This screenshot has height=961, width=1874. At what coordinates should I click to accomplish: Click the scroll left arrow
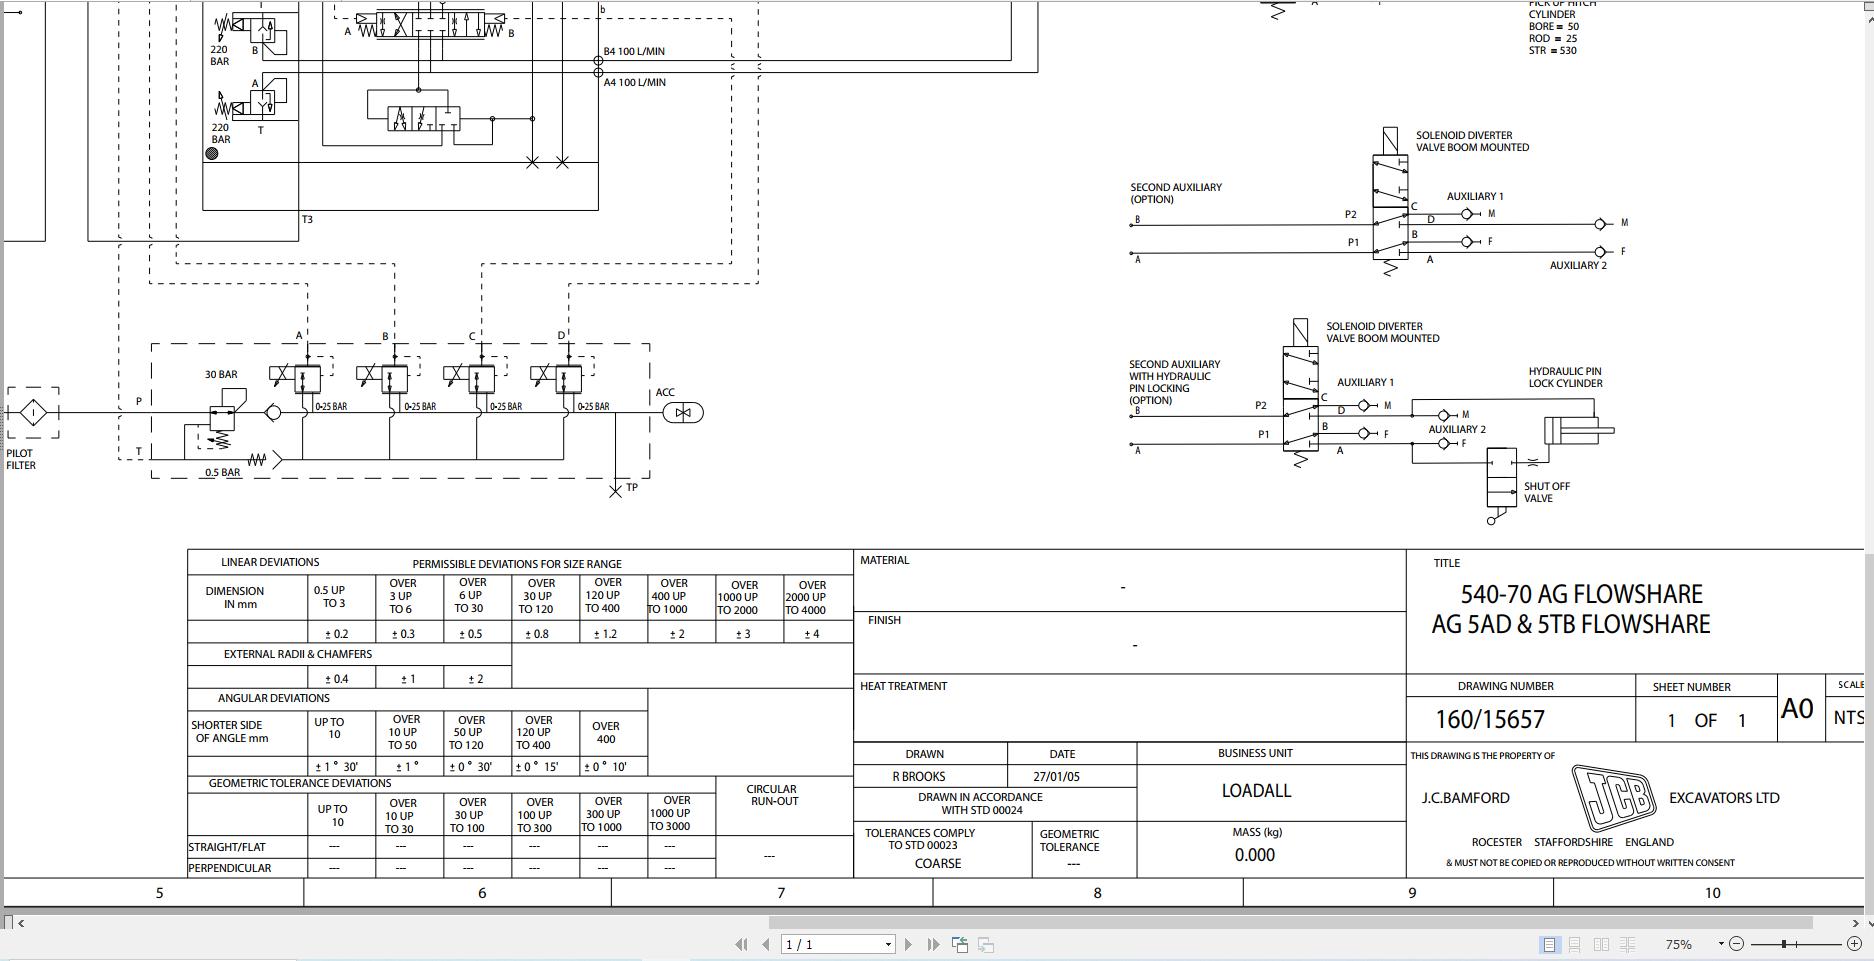pos(22,923)
